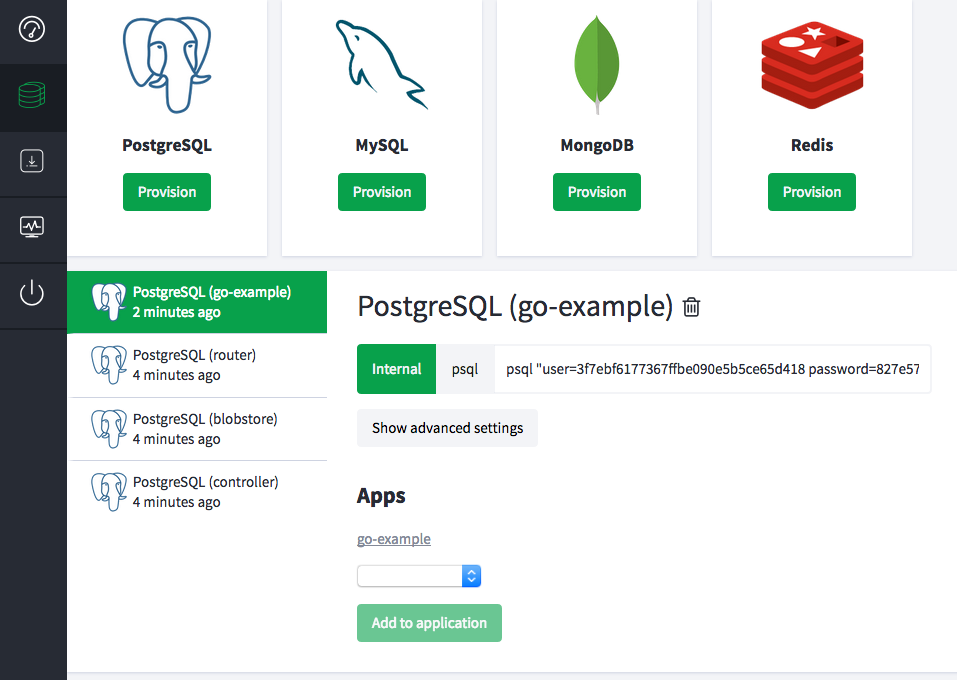Click the 'MySQL' card title

tap(381, 145)
